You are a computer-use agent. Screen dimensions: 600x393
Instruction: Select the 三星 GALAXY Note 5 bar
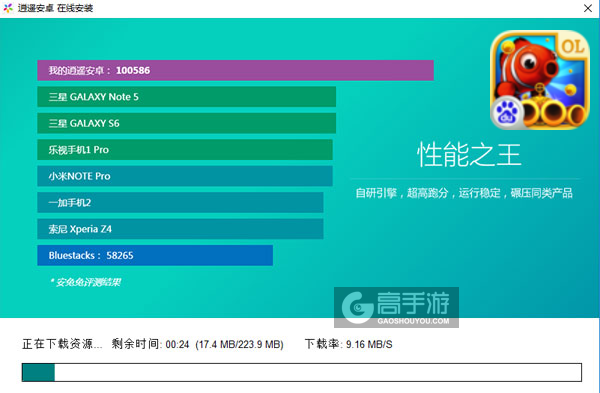tap(186, 97)
